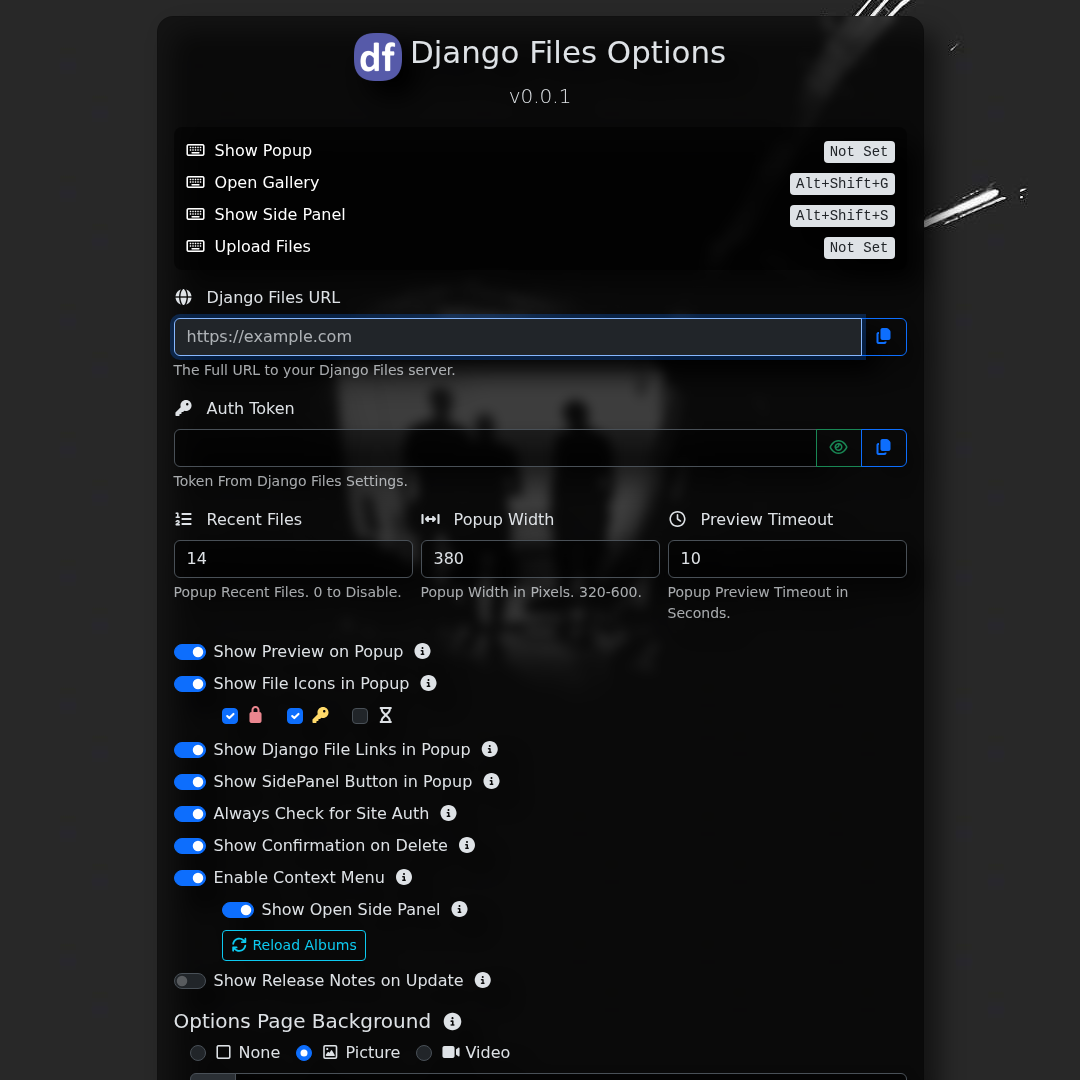Click info icon for Always Check for Site Auth

[449, 813]
